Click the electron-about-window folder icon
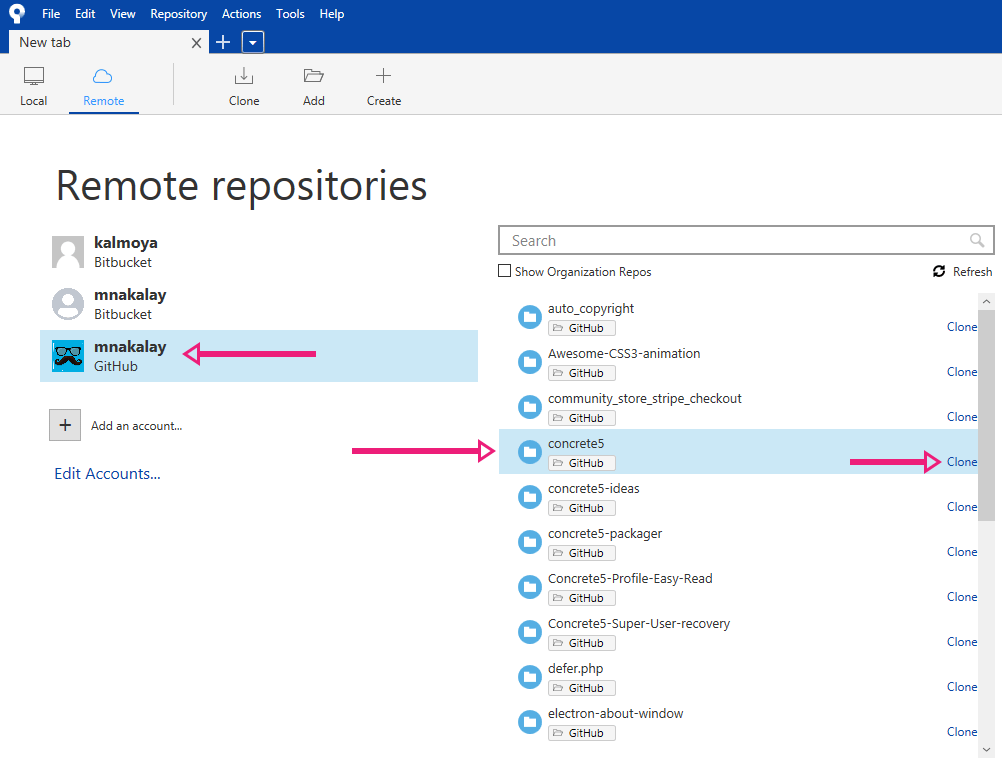 pos(529,722)
